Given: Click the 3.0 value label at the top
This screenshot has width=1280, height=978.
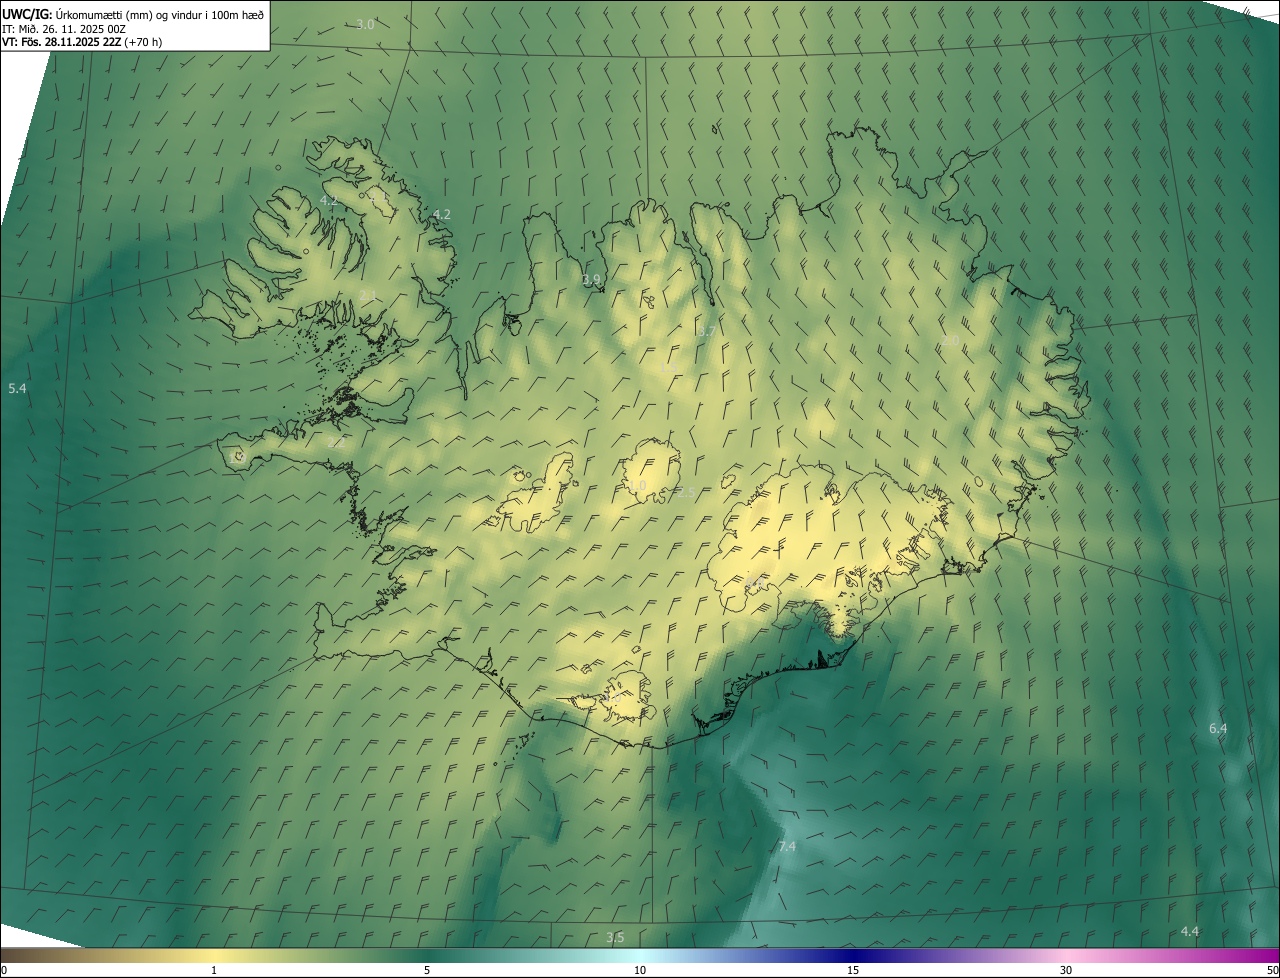Looking at the screenshot, I should (x=365, y=25).
